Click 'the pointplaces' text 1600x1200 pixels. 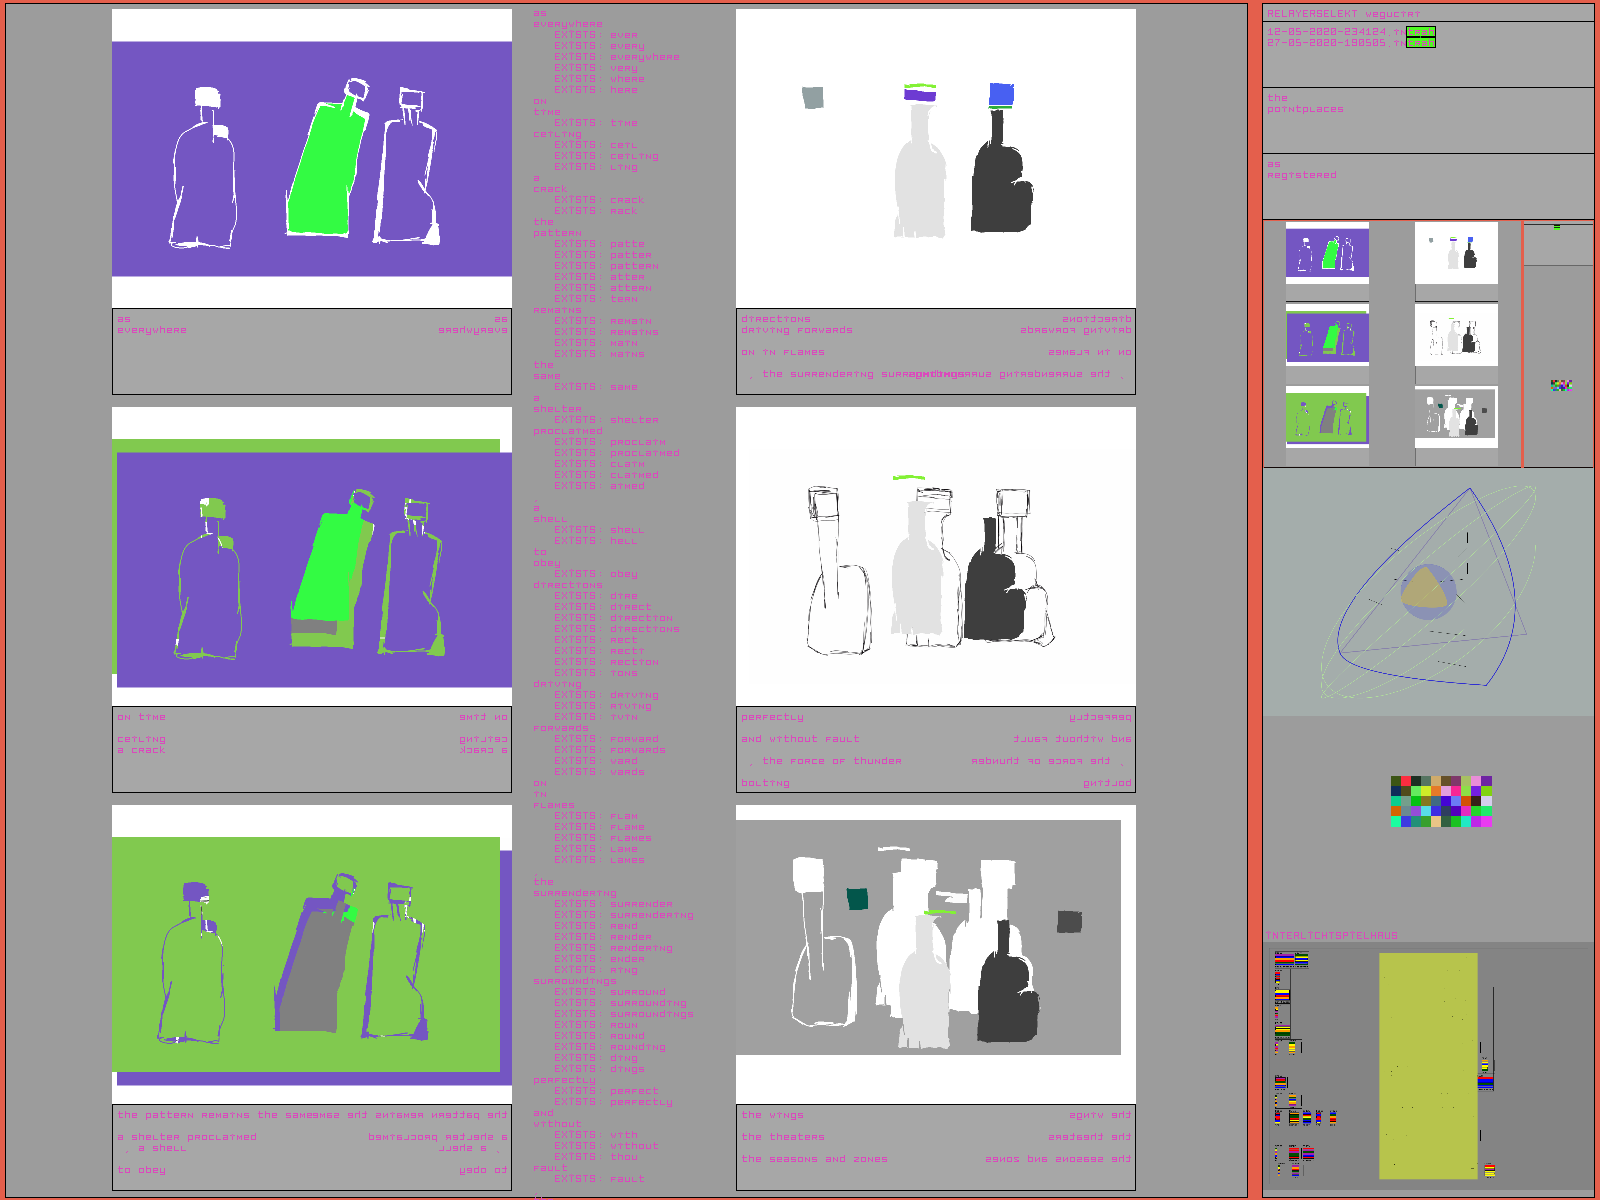[1305, 104]
